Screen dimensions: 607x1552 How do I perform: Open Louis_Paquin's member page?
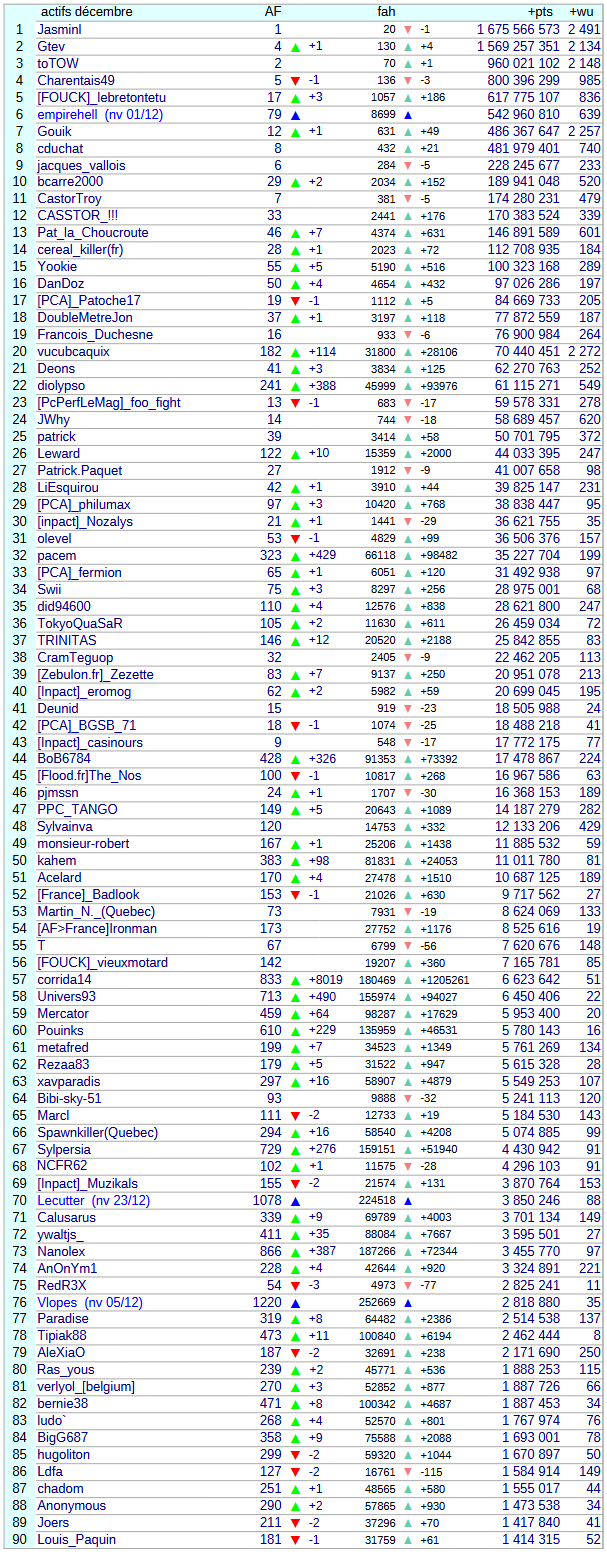click(77, 1540)
